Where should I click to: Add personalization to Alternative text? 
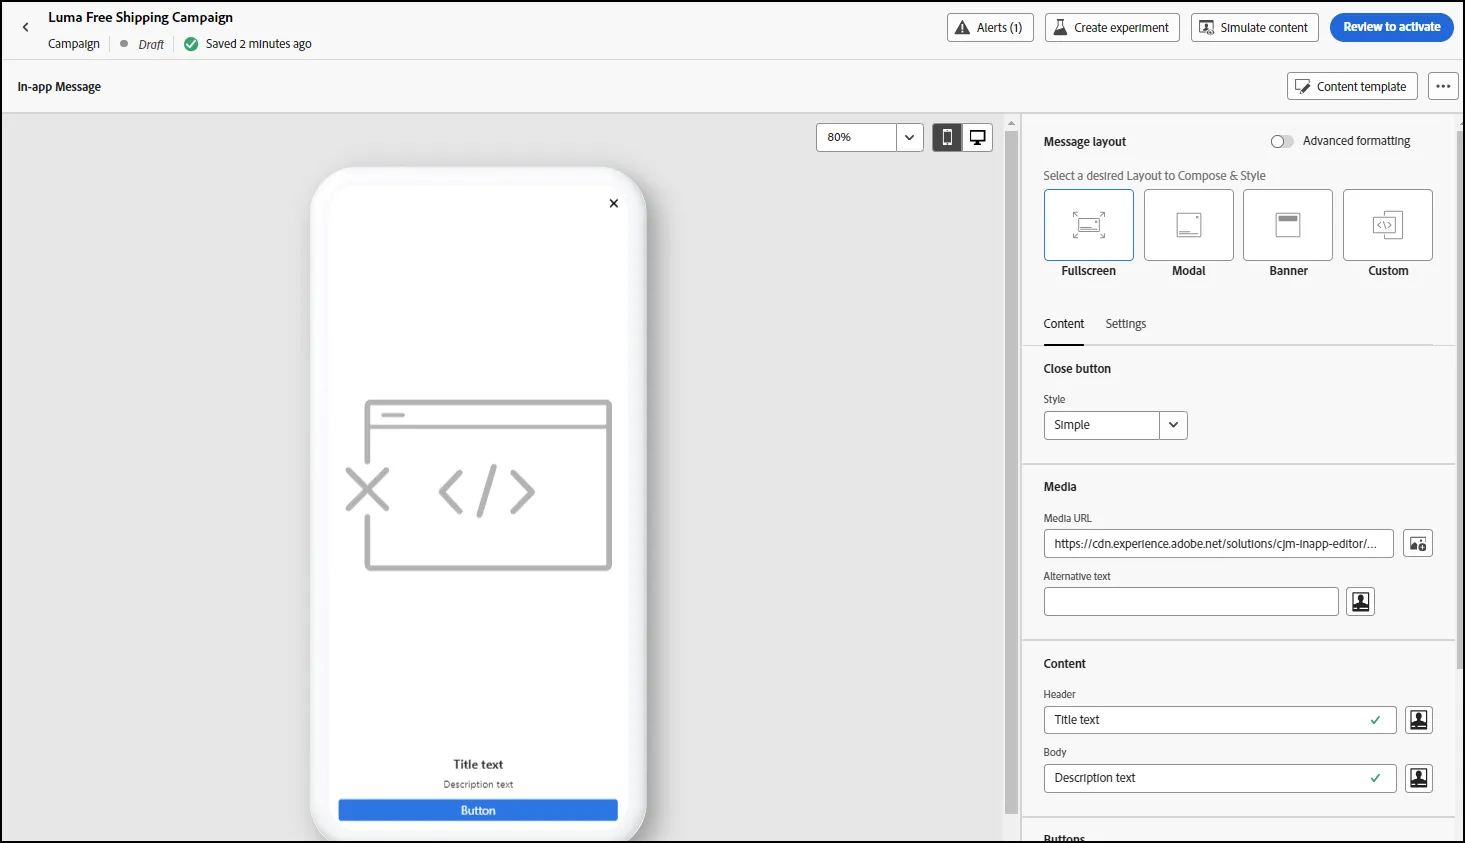[1361, 602]
